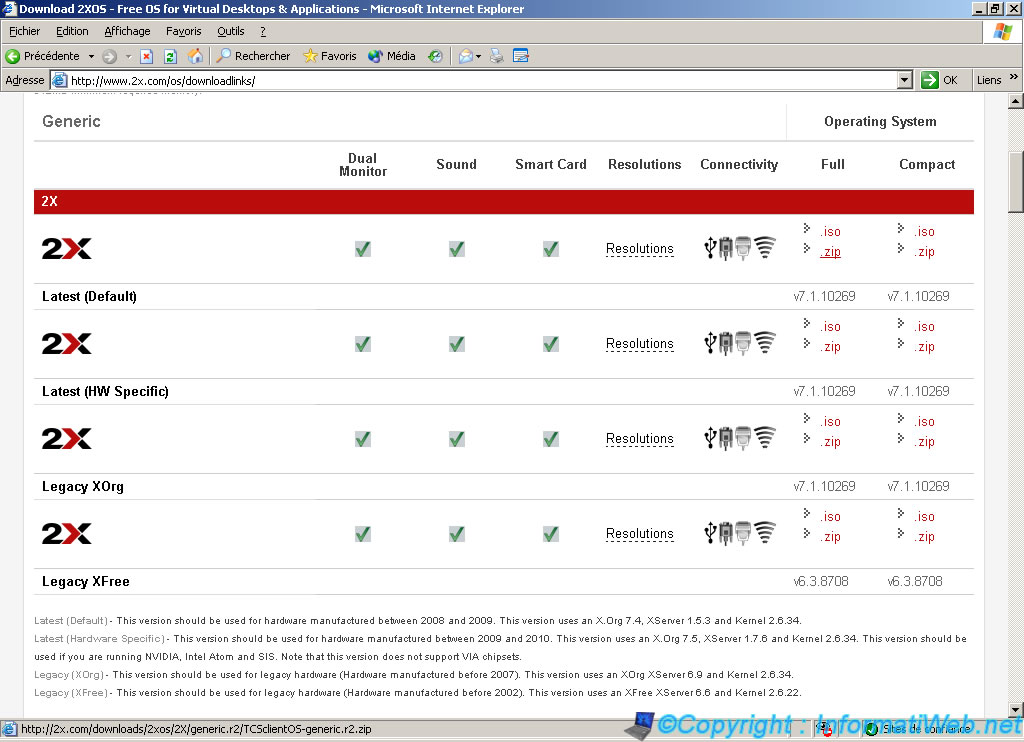Open the Rechercher search pane

point(253,56)
